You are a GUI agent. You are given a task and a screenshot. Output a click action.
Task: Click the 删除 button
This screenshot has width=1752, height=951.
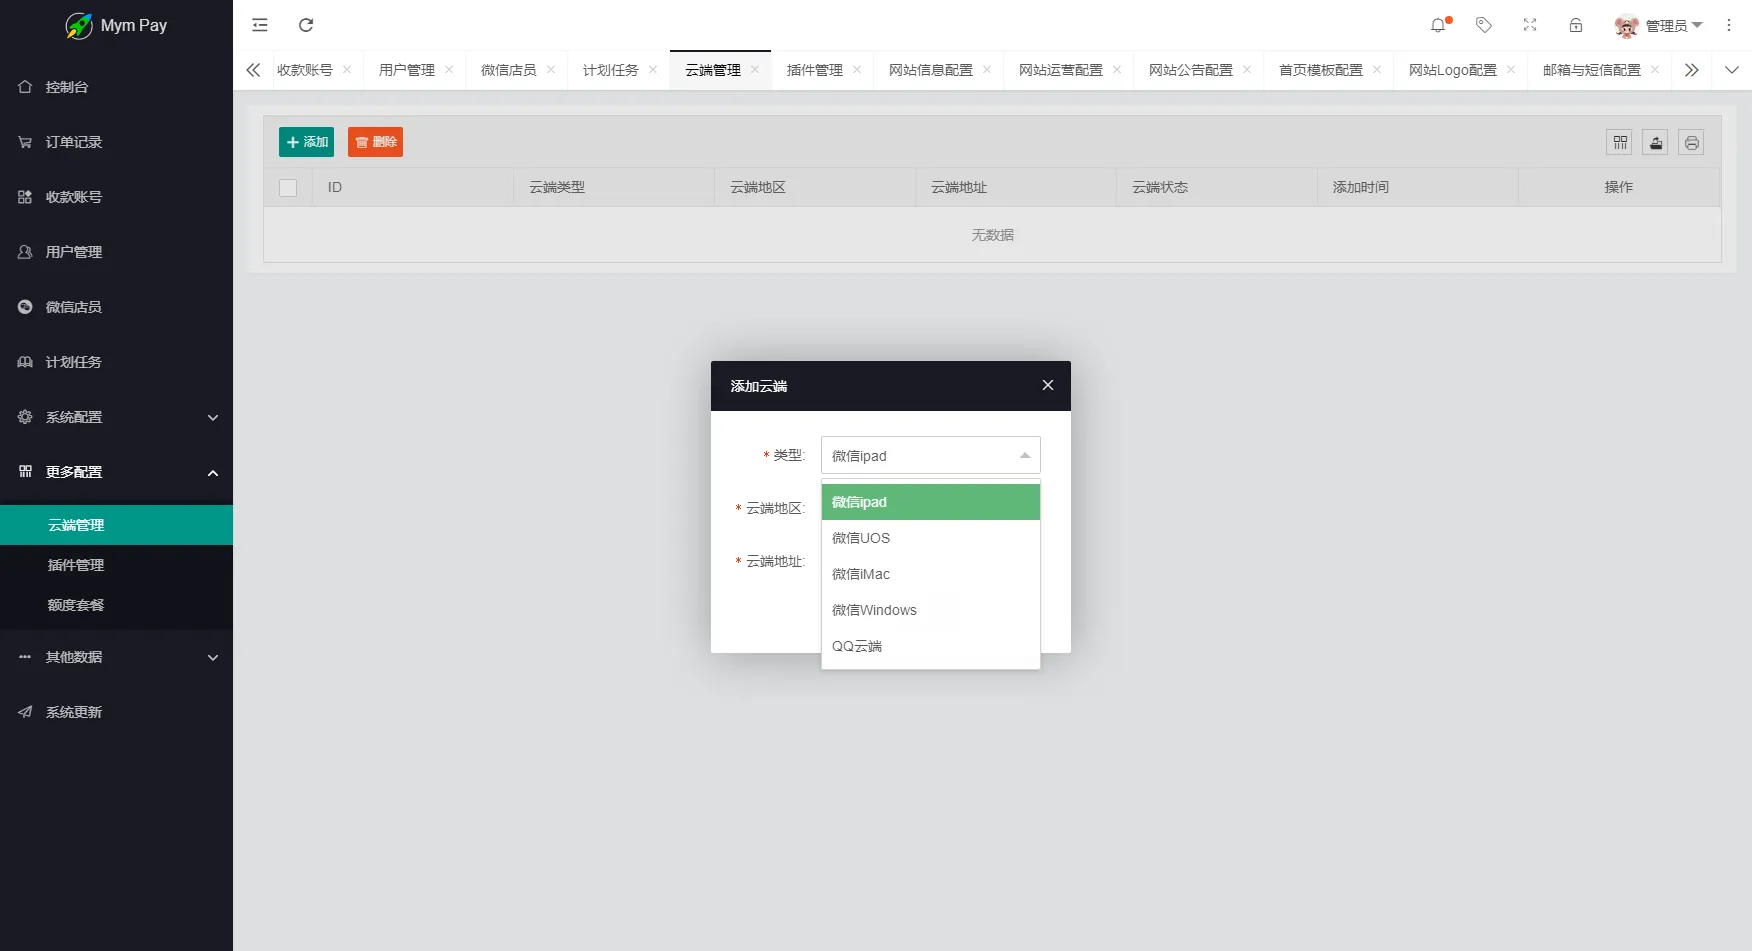[x=375, y=142]
